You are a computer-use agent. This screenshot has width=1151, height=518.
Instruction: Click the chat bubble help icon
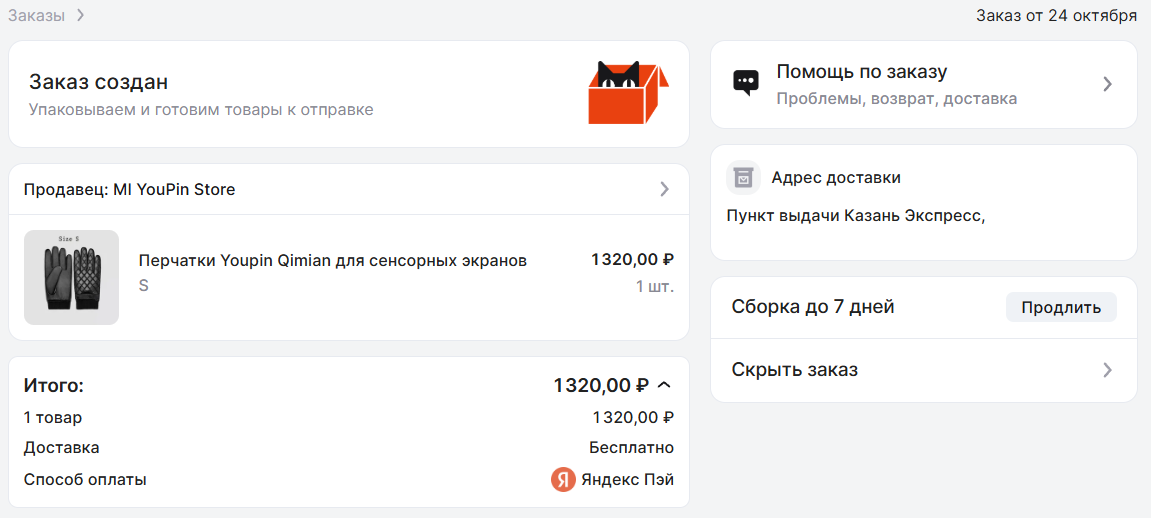tap(745, 83)
